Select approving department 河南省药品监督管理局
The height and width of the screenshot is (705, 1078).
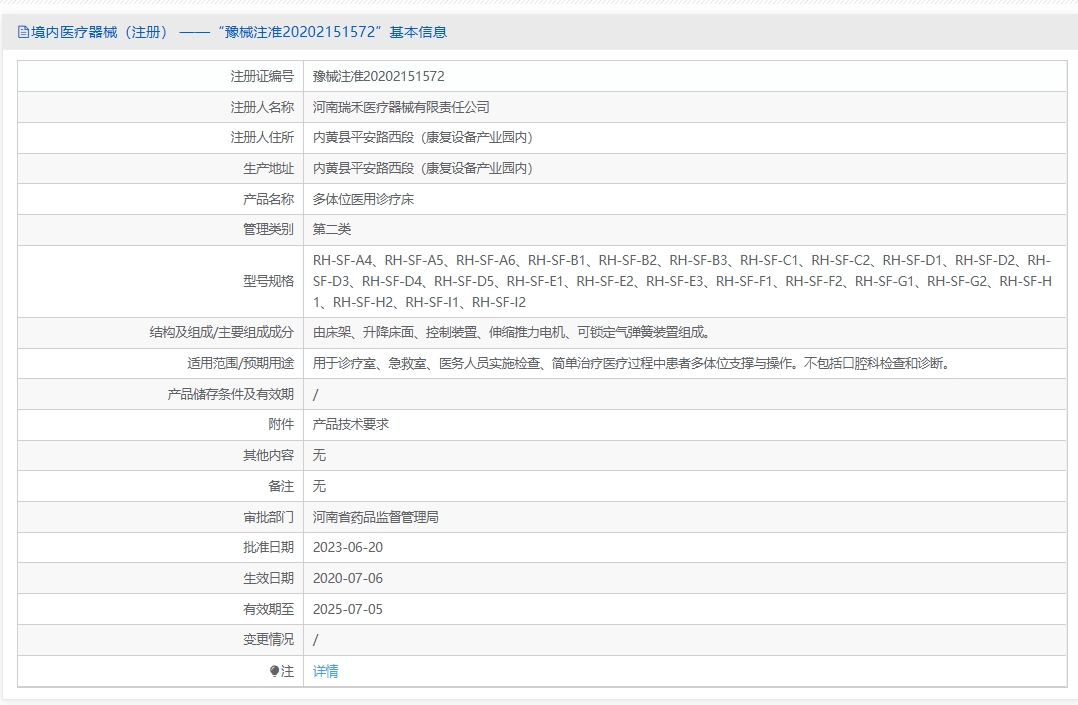pos(375,517)
